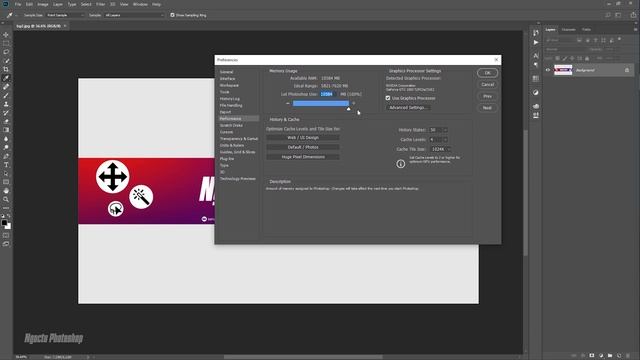
Task: Click the Next button
Action: pos(487,108)
